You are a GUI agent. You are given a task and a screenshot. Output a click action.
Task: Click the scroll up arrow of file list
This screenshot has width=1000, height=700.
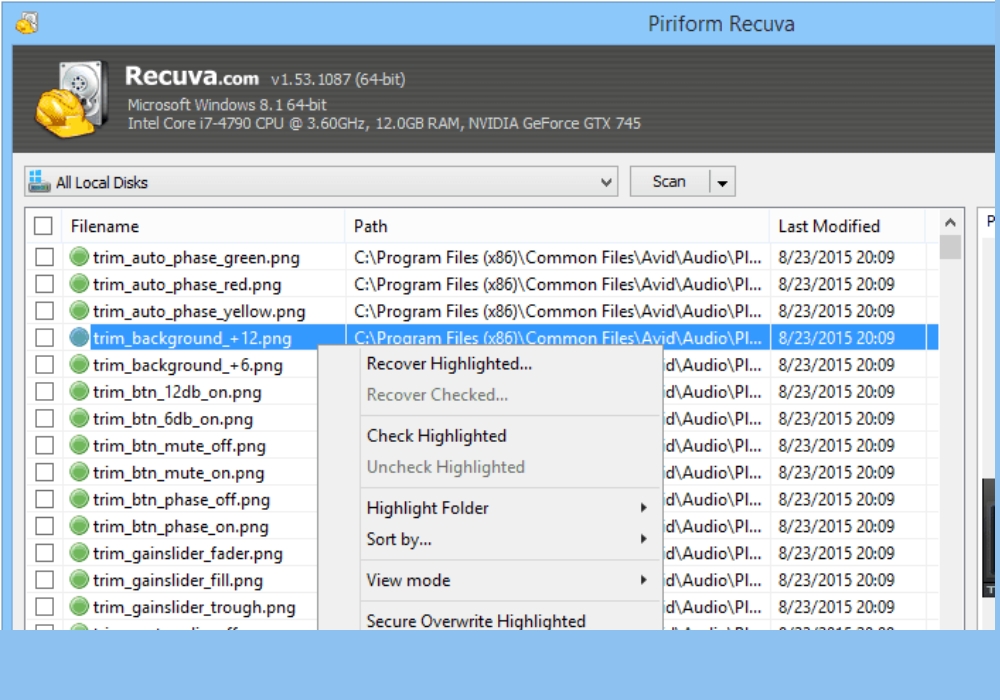pyautogui.click(x=950, y=222)
